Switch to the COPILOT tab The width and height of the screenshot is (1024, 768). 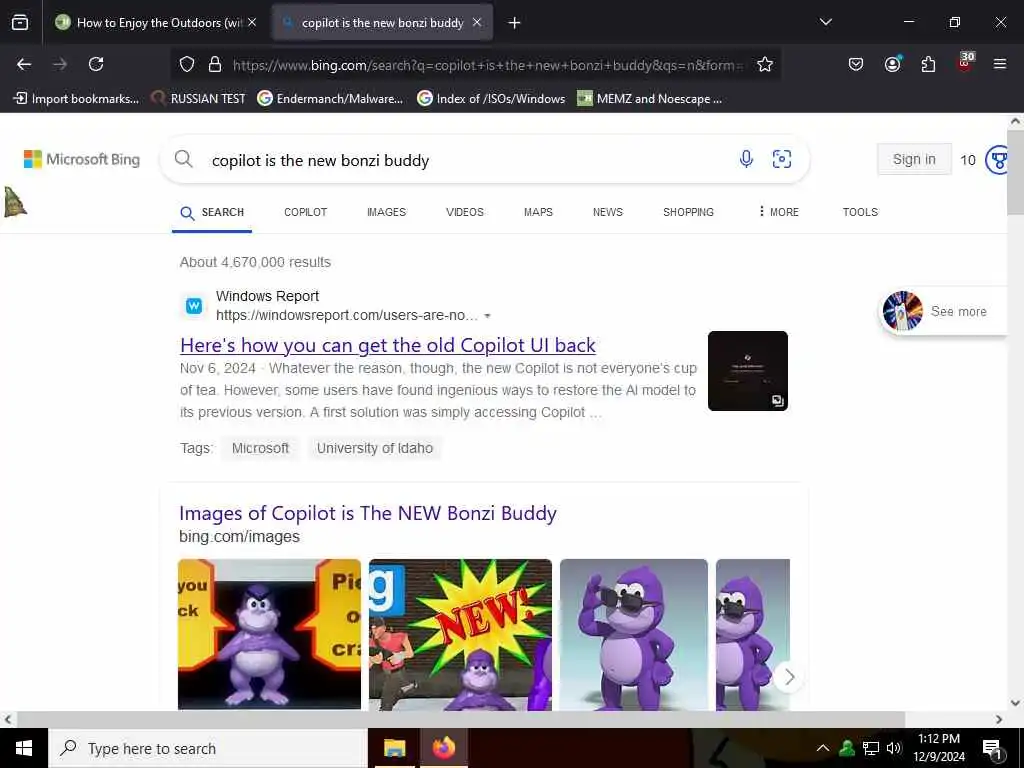click(x=306, y=212)
